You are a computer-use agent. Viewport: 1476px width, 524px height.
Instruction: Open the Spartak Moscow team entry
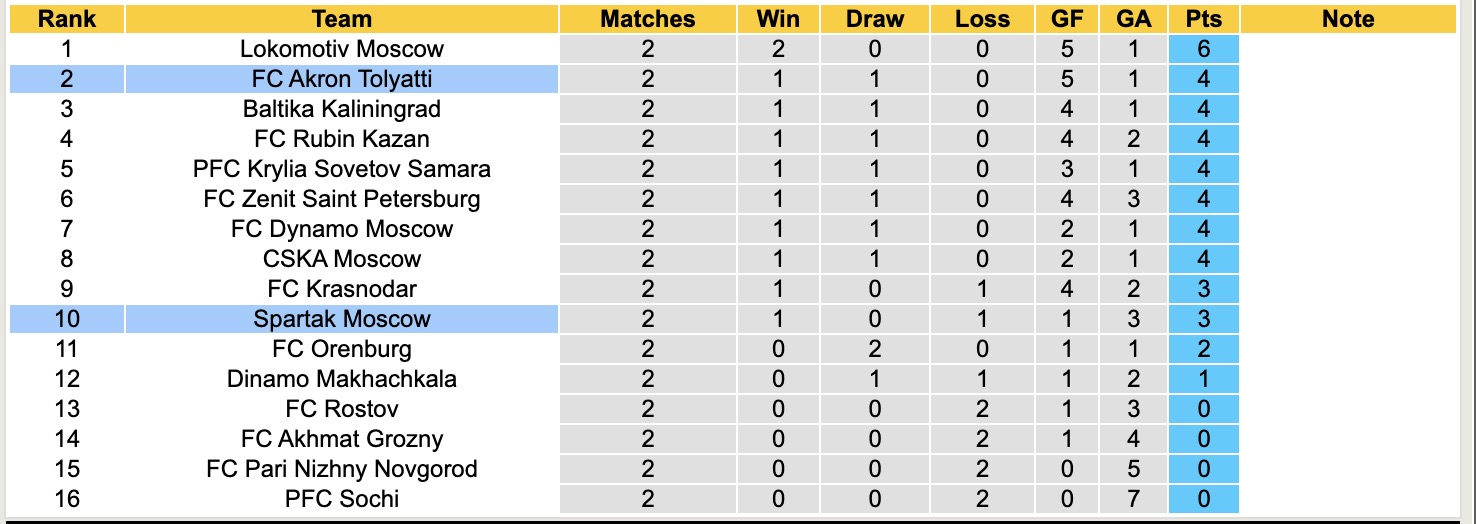pyautogui.click(x=342, y=319)
